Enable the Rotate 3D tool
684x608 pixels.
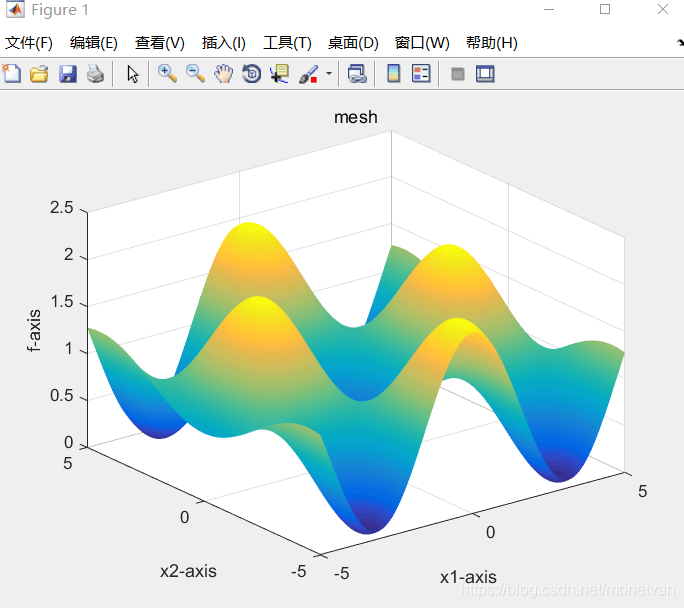(252, 74)
